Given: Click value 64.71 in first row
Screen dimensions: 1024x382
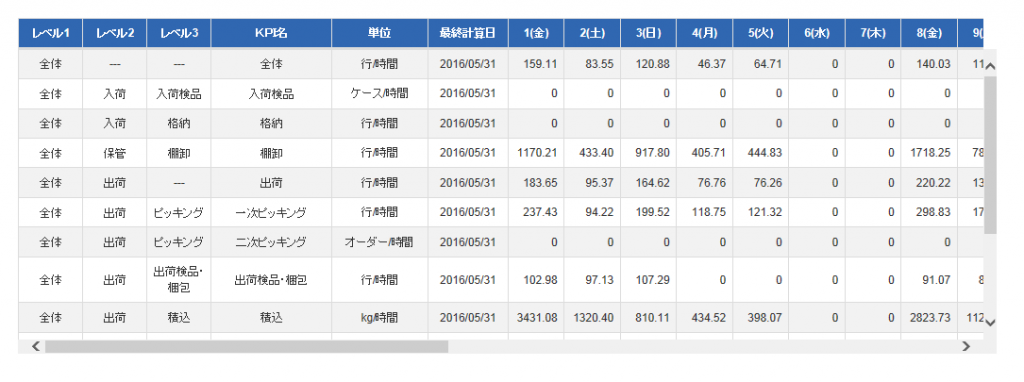Looking at the screenshot, I should [x=769, y=64].
